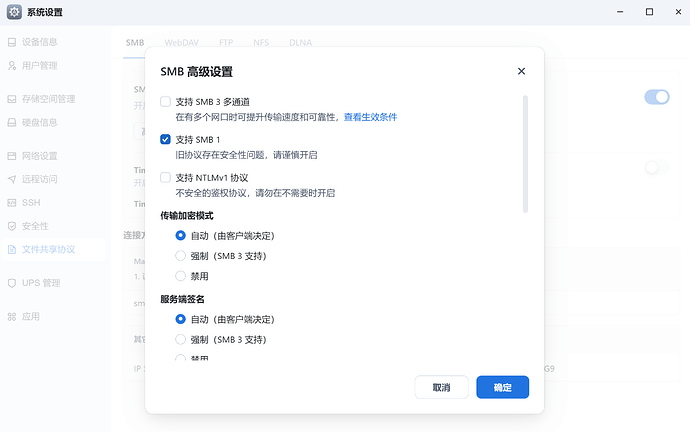The image size is (690, 432).
Task: Open the 查看生效条件 link
Action: (370, 117)
